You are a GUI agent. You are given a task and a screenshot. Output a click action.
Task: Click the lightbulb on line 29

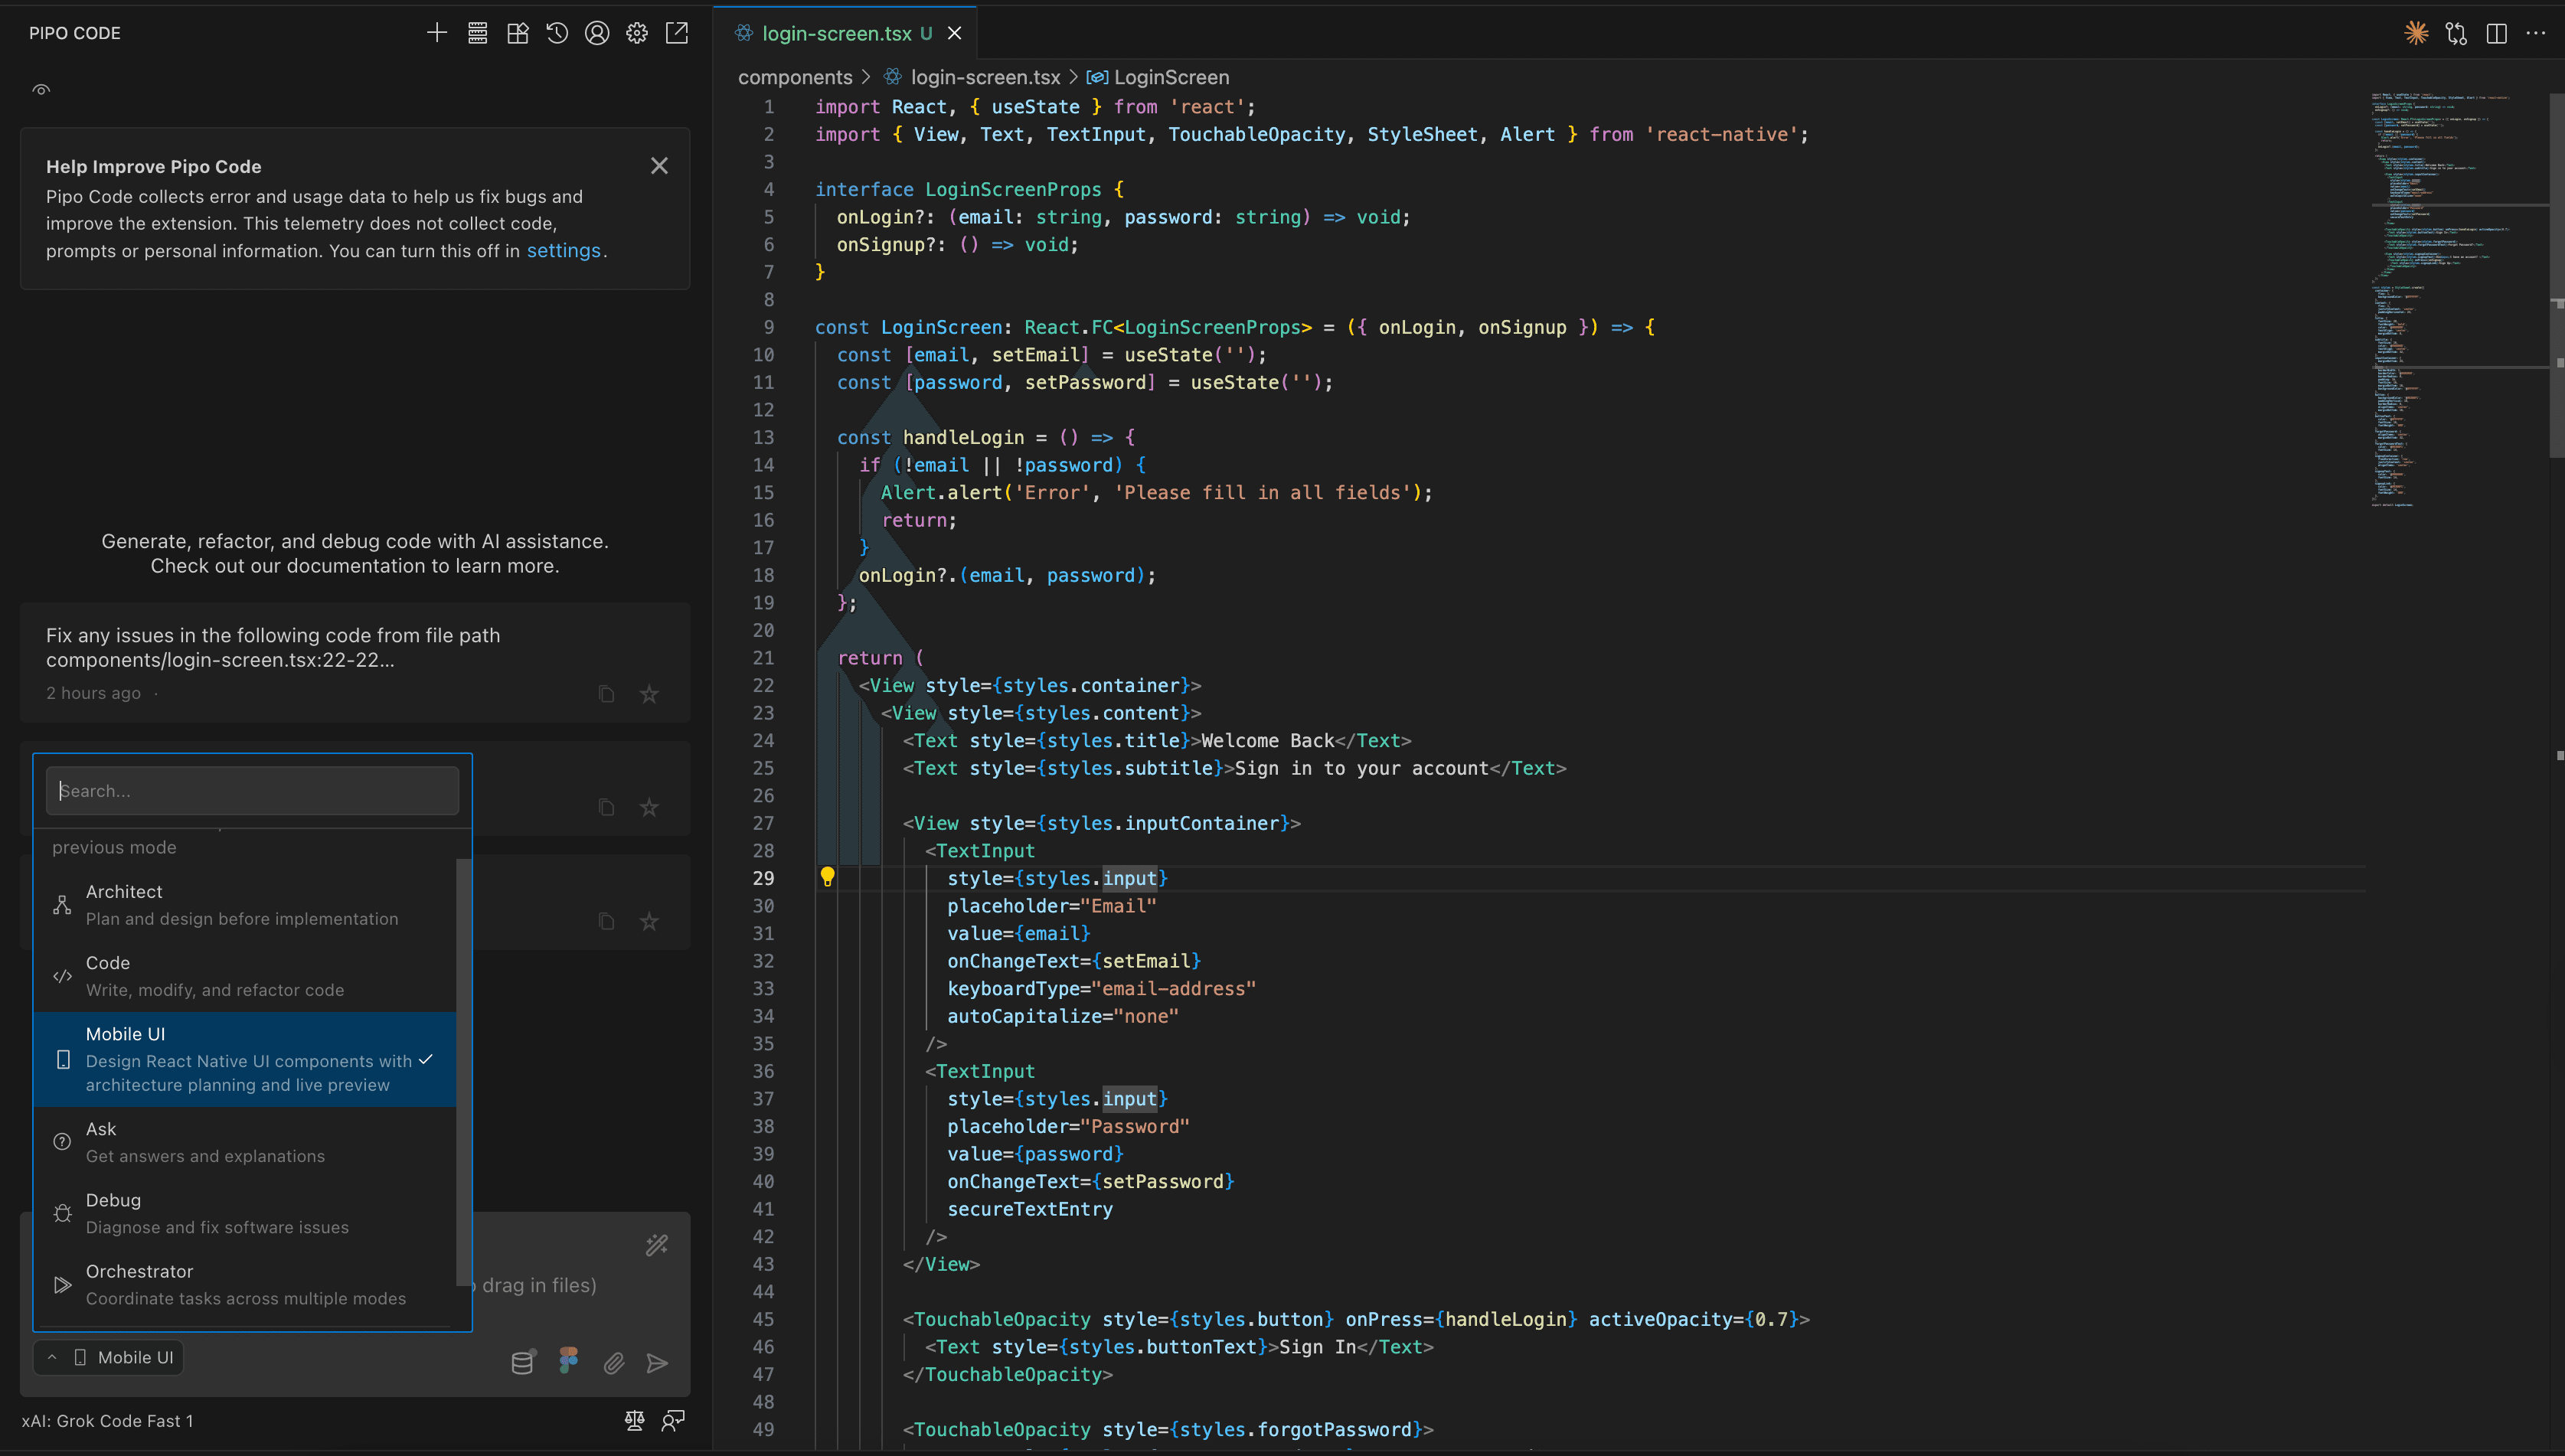click(827, 877)
